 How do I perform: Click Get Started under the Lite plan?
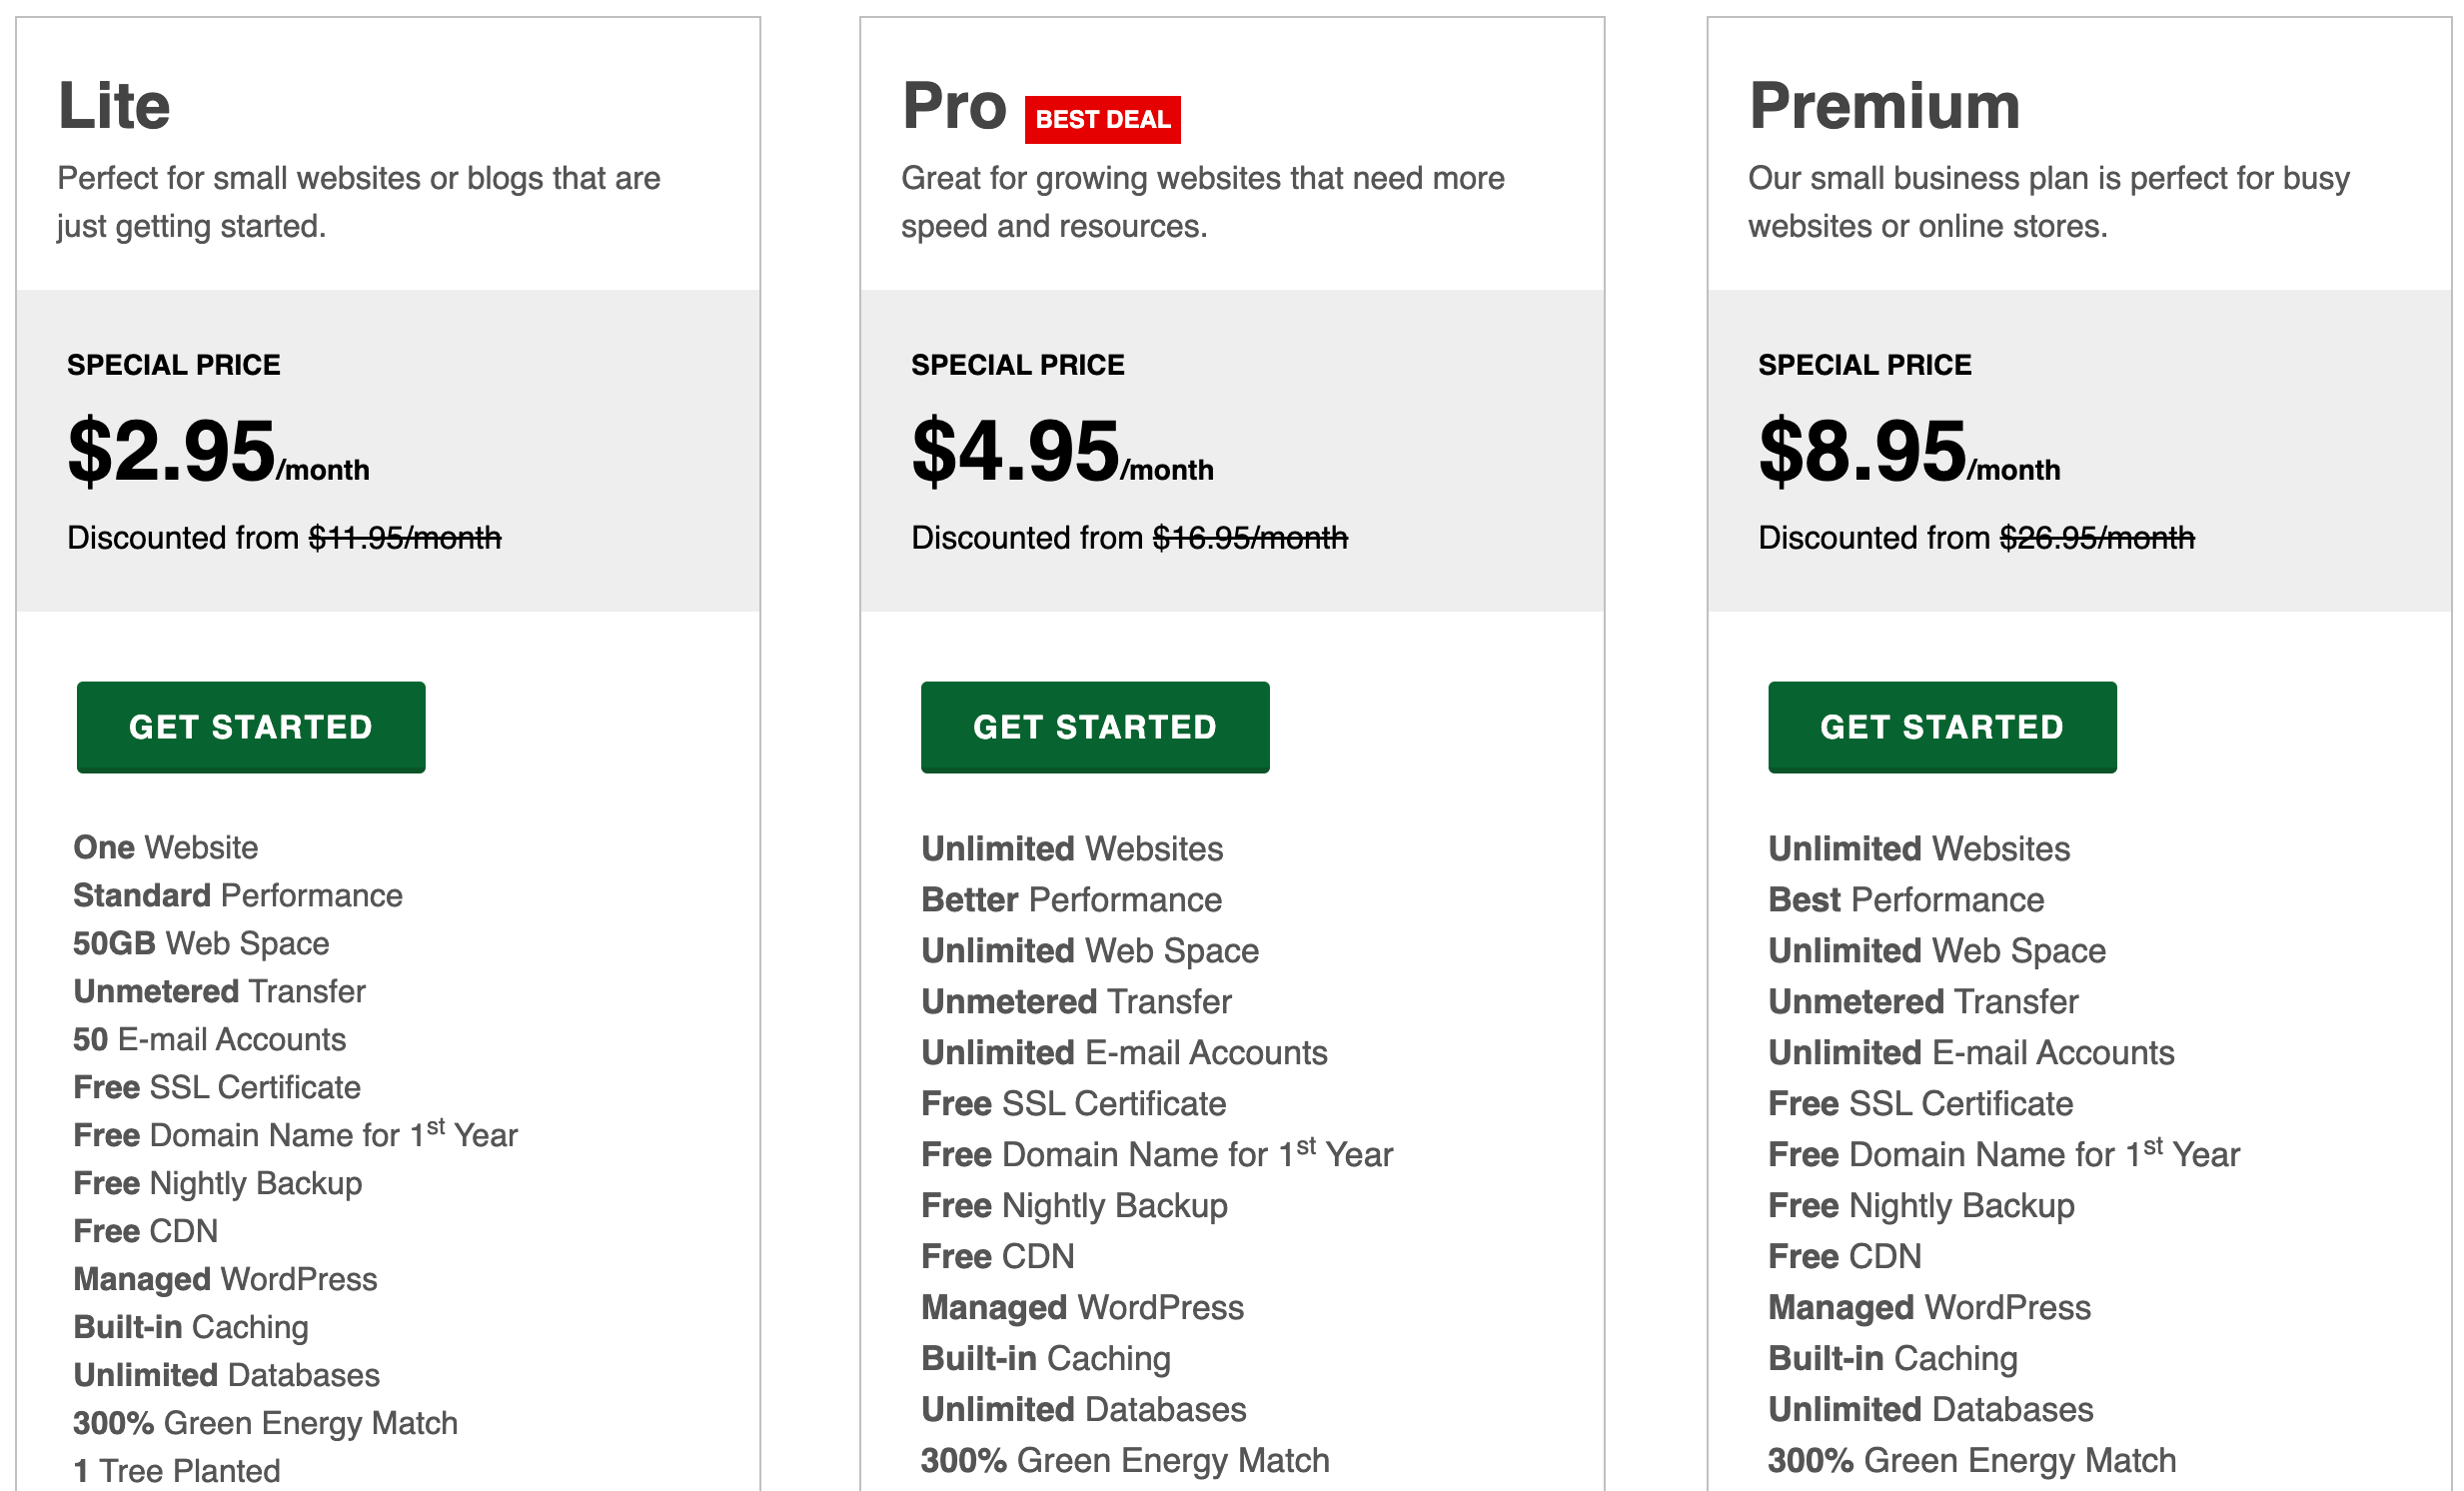(251, 727)
